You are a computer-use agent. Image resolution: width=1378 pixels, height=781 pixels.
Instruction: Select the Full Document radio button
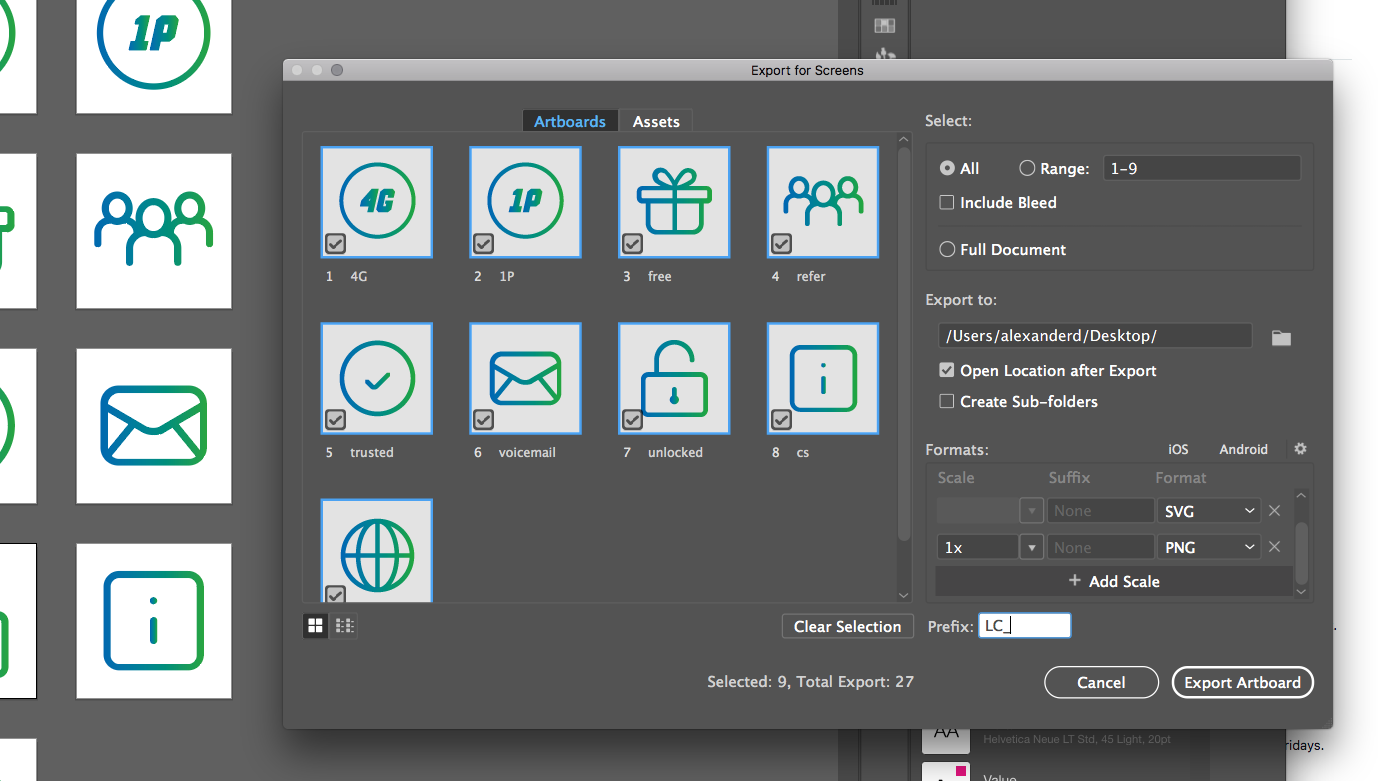point(946,249)
